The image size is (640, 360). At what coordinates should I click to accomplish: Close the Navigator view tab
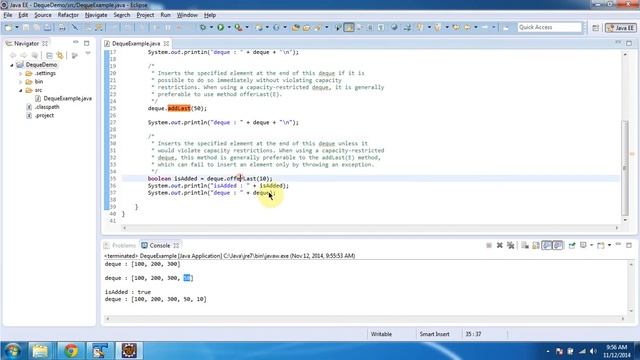coord(44,43)
